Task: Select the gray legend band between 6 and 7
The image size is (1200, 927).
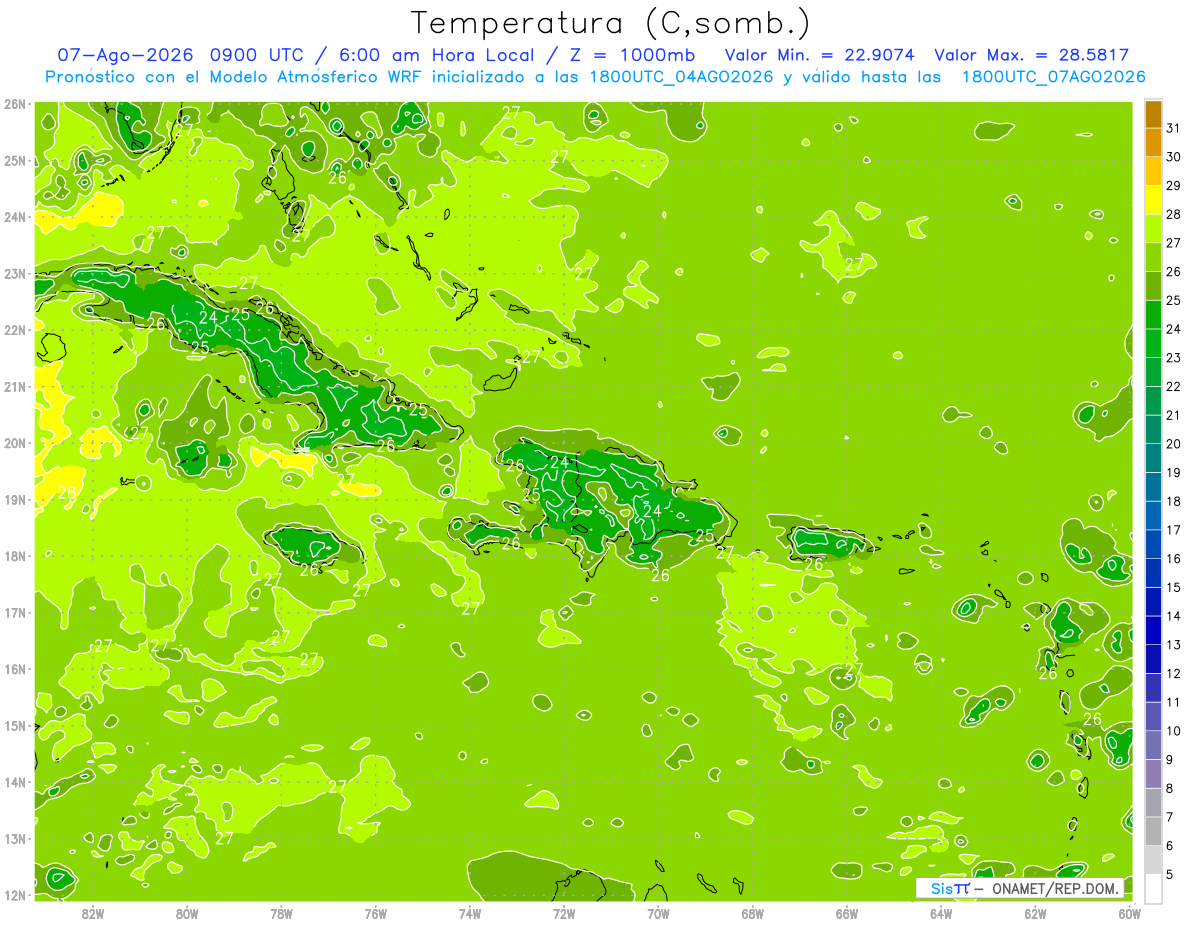Action: click(1153, 830)
